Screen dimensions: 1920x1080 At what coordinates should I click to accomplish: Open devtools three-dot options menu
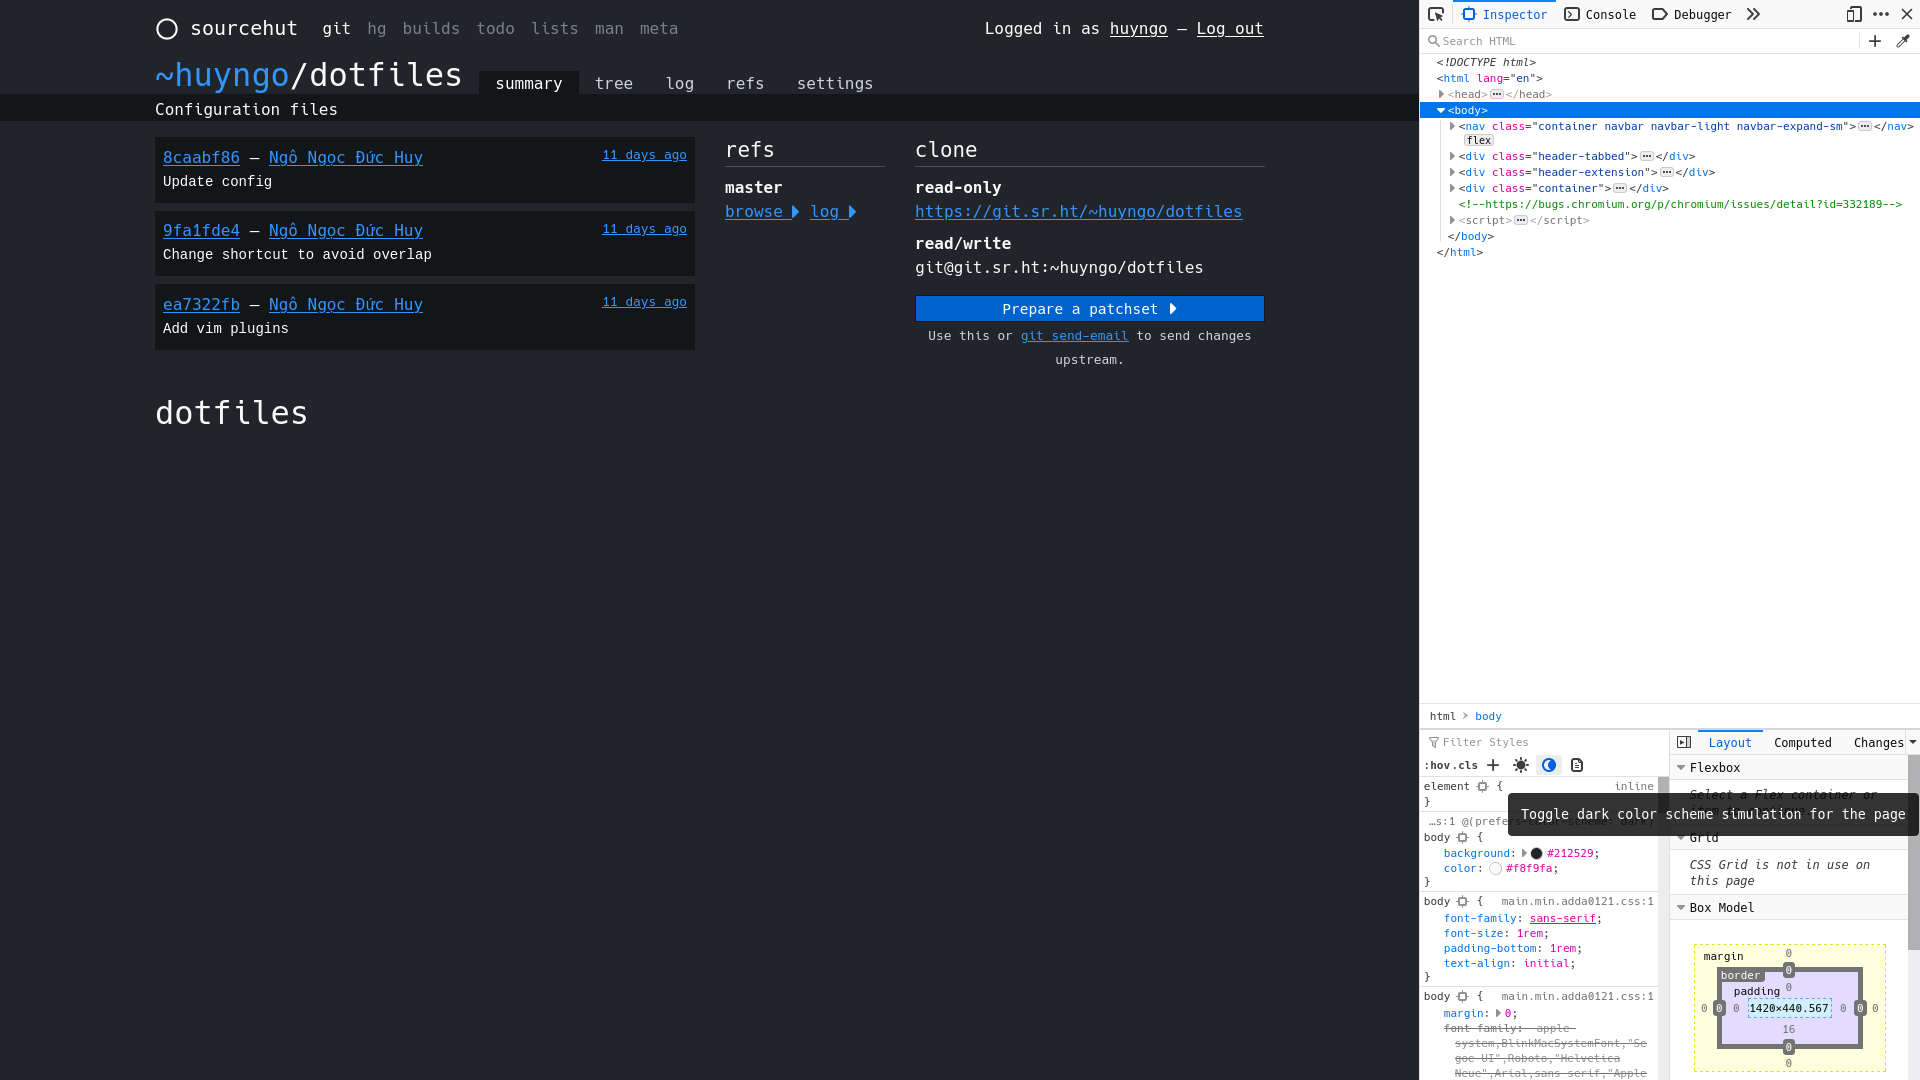click(1881, 14)
